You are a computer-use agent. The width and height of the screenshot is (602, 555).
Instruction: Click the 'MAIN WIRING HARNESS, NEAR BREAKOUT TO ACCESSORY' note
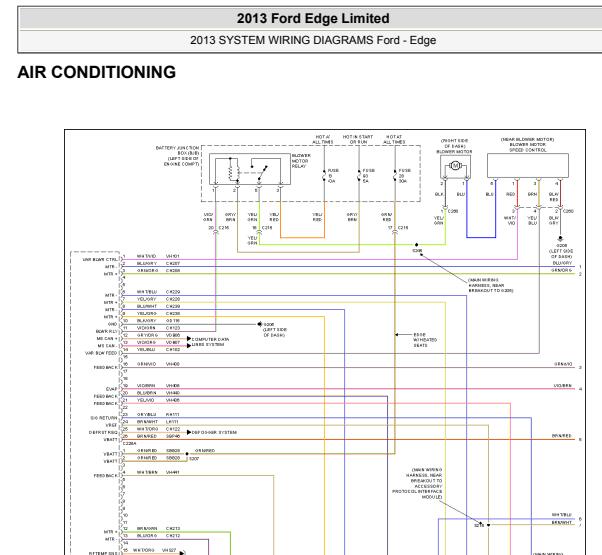(x=418, y=483)
